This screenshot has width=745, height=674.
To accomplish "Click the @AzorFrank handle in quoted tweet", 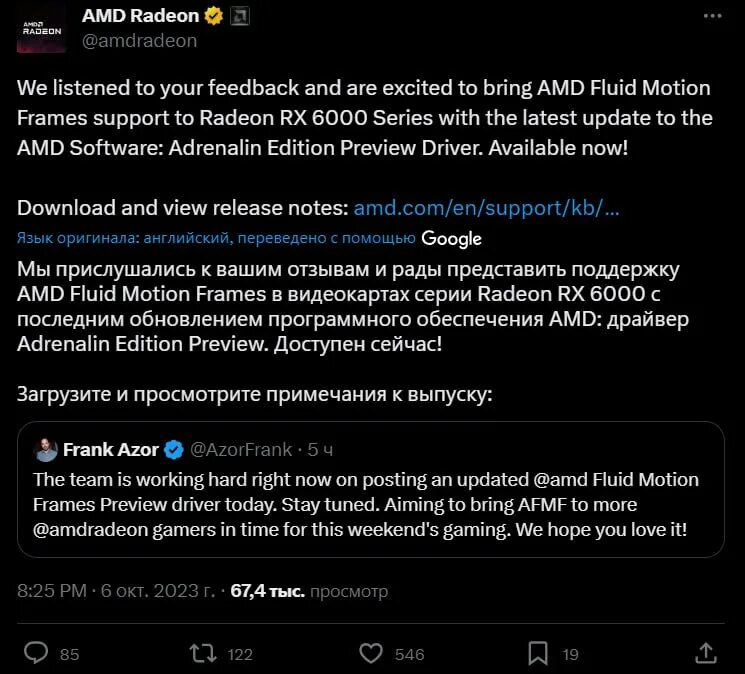I will 239,449.
